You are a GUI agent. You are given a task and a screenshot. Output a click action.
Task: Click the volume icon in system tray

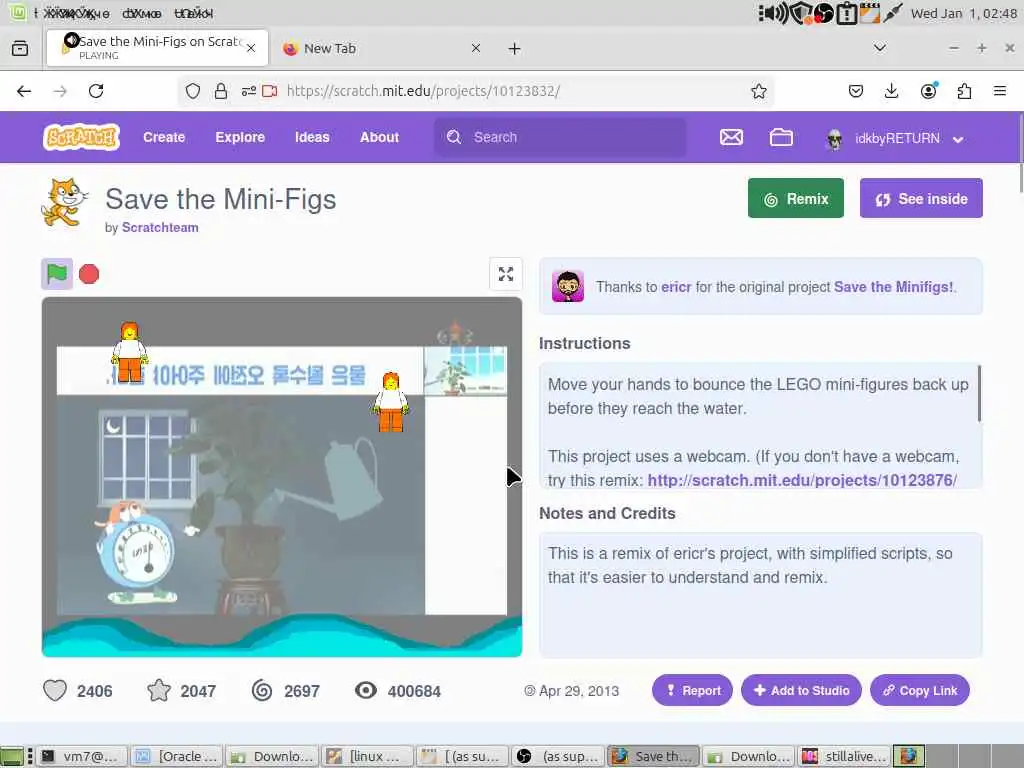click(775, 13)
